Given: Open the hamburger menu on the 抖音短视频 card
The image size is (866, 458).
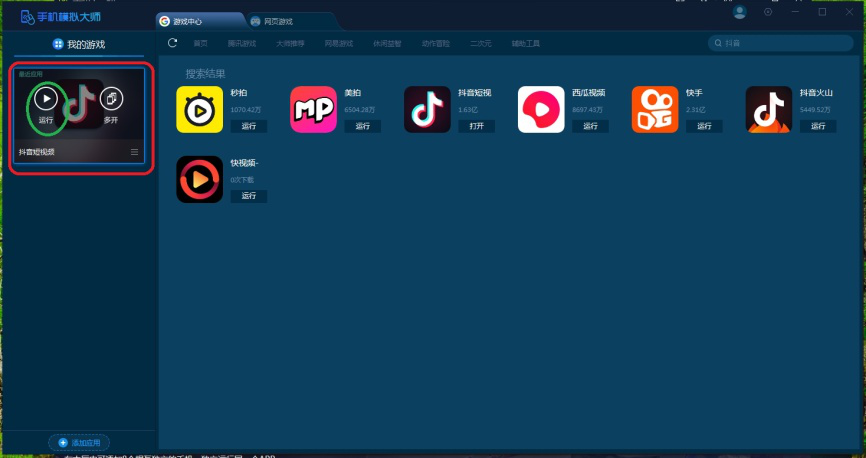Looking at the screenshot, I should coord(134,152).
